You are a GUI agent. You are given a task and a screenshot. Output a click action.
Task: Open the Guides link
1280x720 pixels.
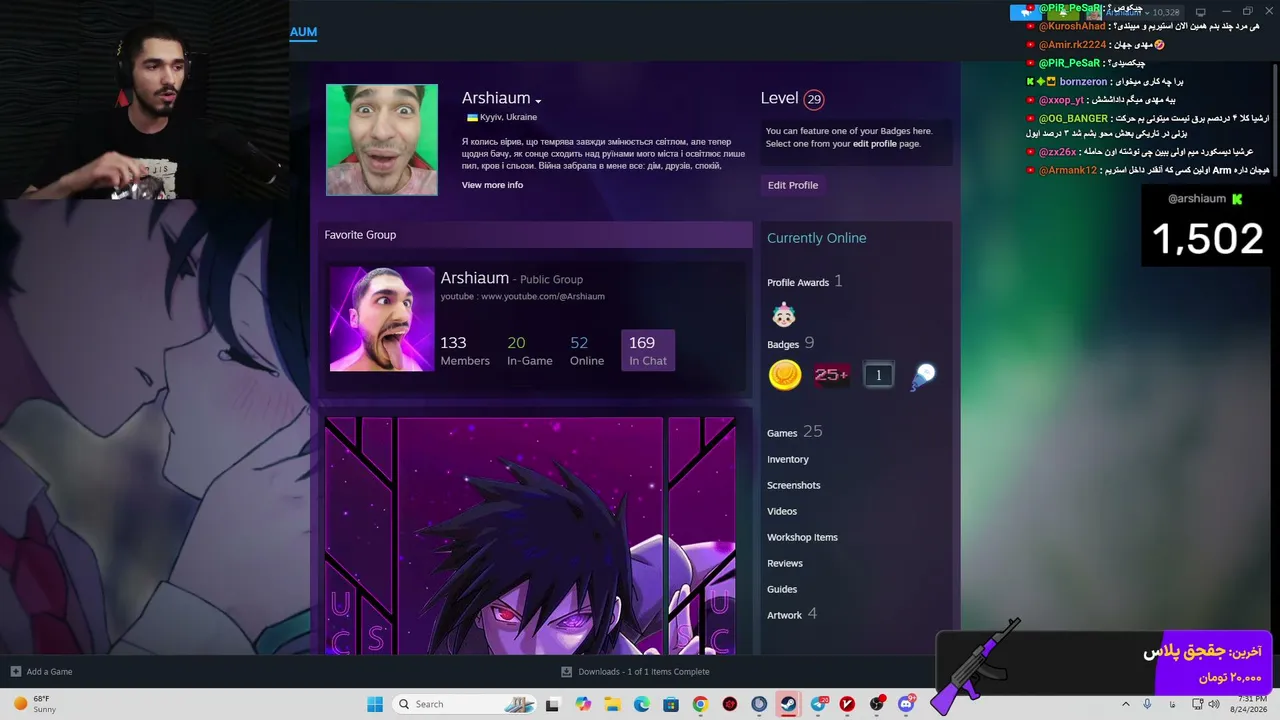click(782, 589)
